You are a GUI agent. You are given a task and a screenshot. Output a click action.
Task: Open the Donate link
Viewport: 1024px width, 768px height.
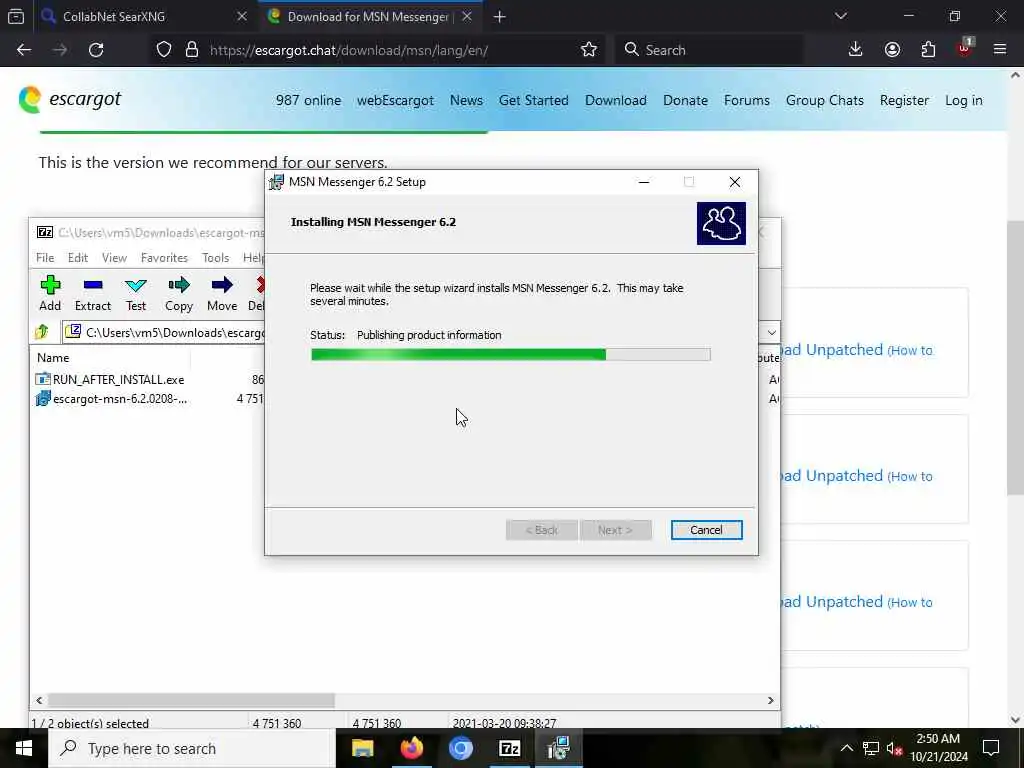[x=686, y=101]
